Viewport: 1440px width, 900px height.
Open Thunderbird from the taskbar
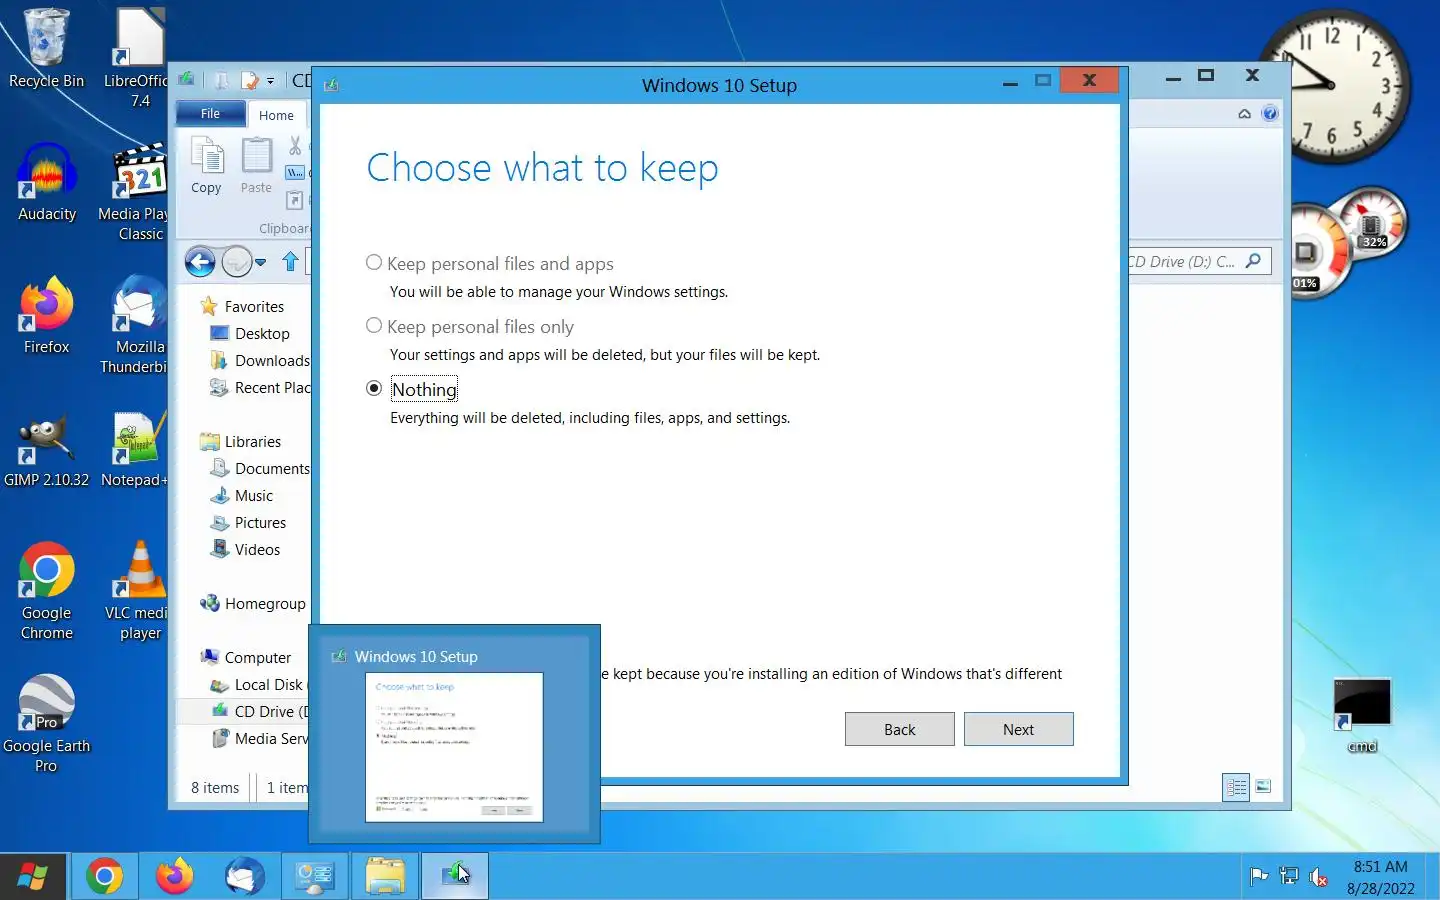tap(245, 877)
